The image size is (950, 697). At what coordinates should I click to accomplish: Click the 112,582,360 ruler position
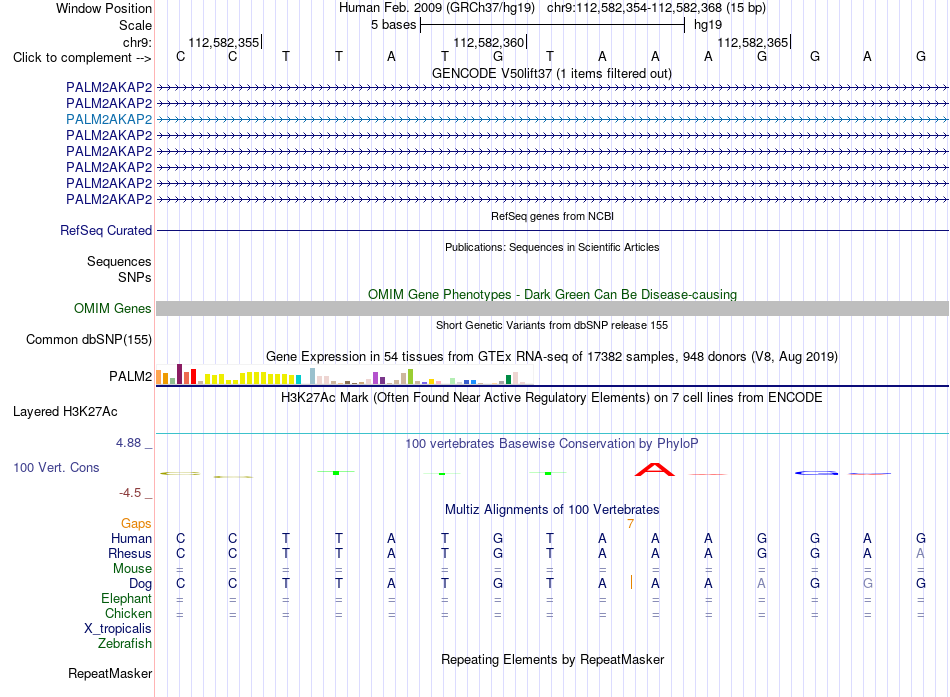[488, 42]
